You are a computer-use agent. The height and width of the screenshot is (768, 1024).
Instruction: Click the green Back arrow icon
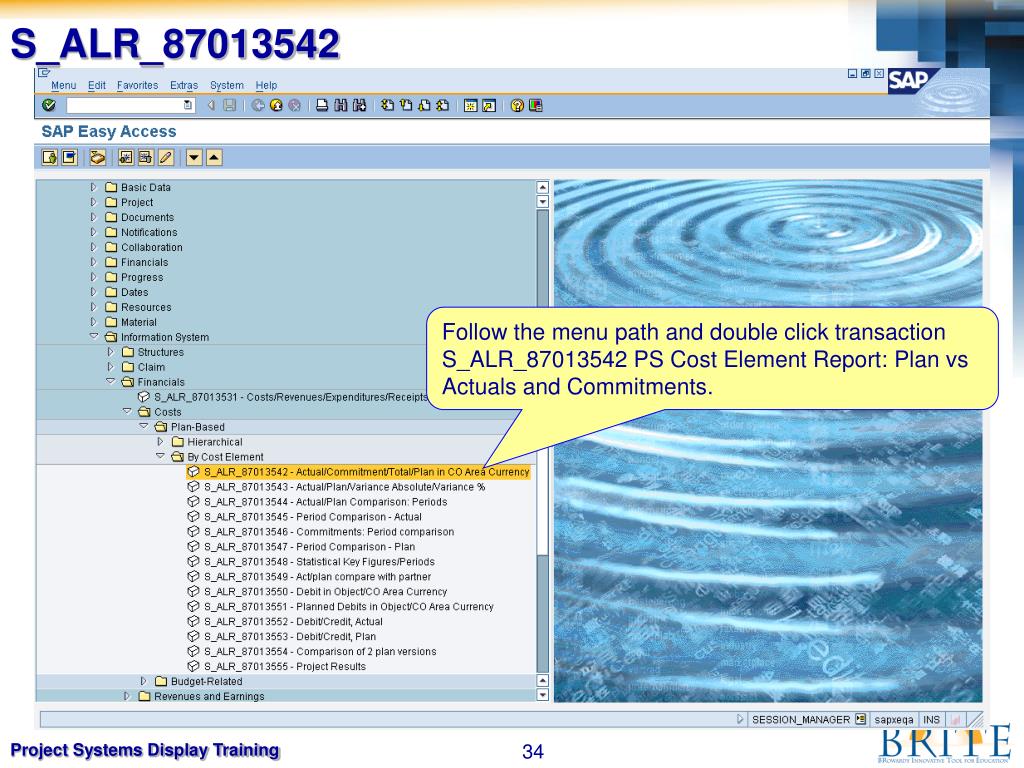point(258,105)
